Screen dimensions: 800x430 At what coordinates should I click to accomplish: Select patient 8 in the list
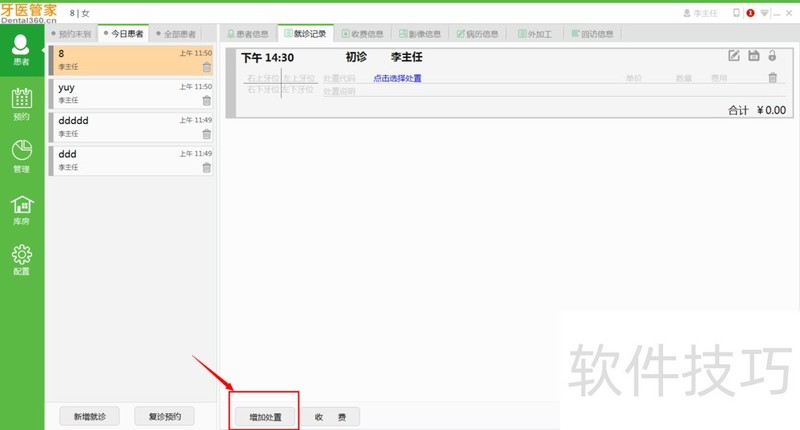pos(131,60)
